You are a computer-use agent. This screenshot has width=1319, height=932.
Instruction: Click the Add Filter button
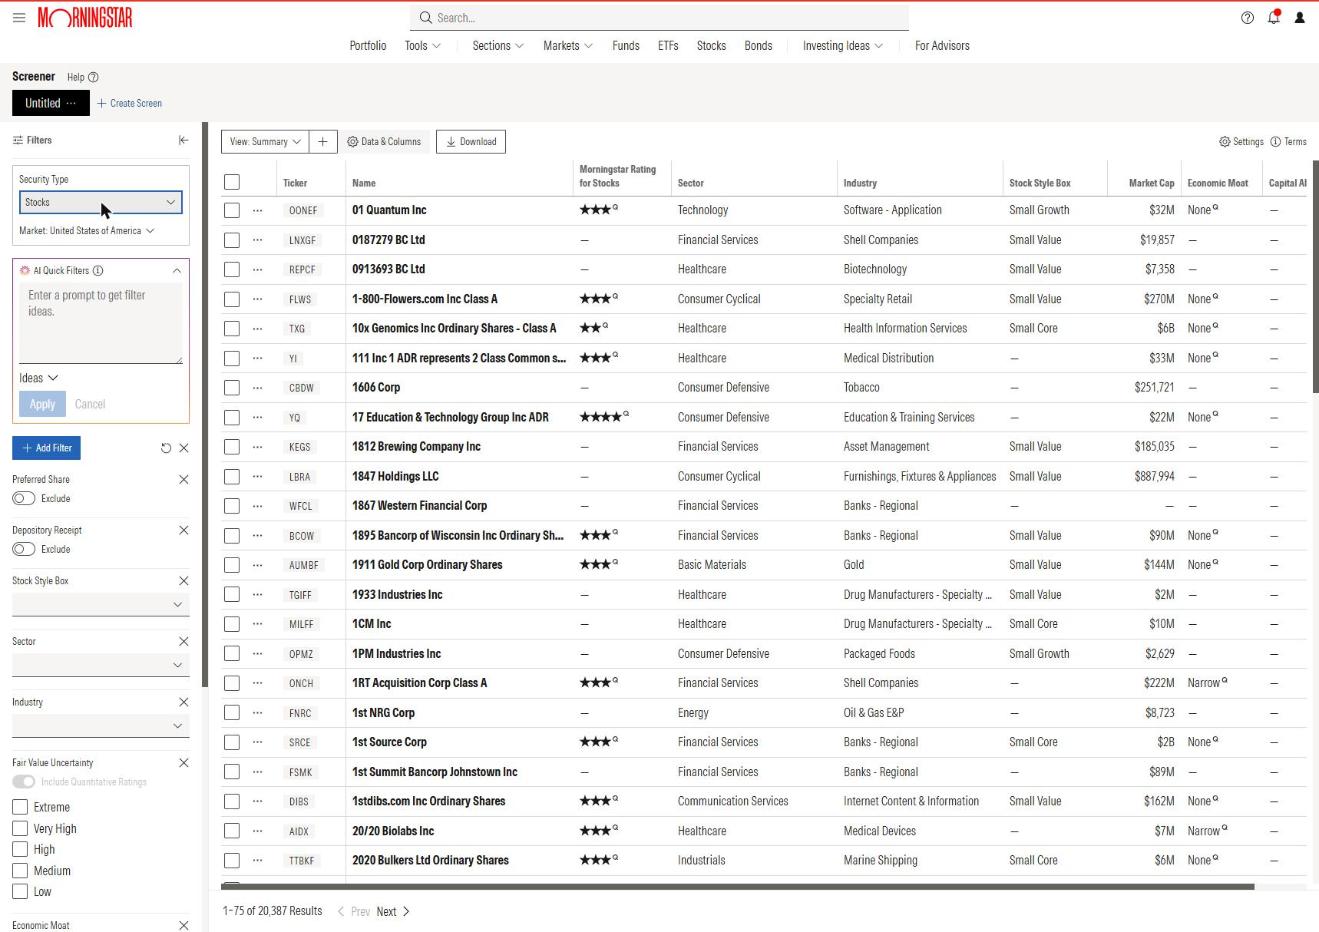tap(46, 448)
